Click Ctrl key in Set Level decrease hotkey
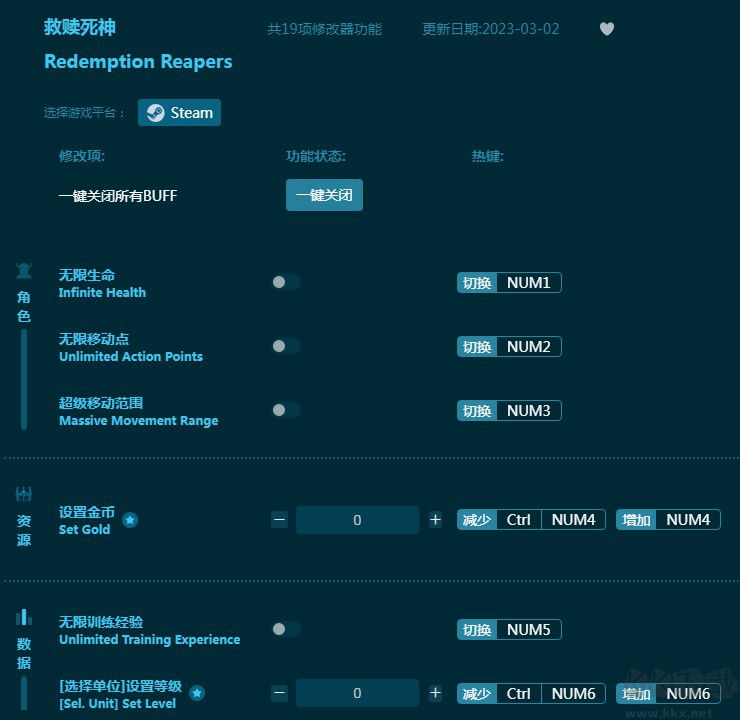The width and height of the screenshot is (740, 720). [519, 694]
